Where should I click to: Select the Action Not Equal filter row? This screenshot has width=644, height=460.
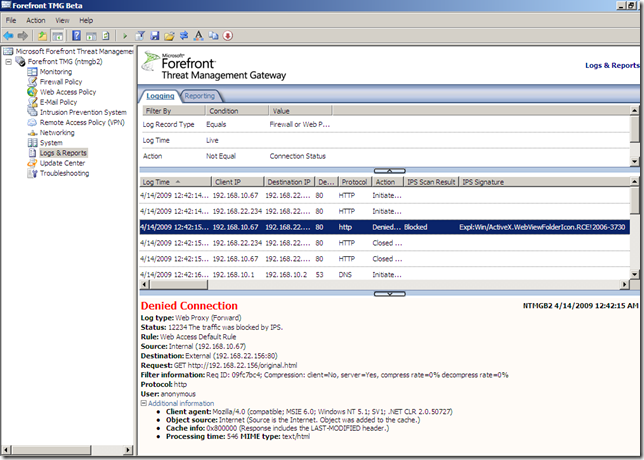click(384, 156)
